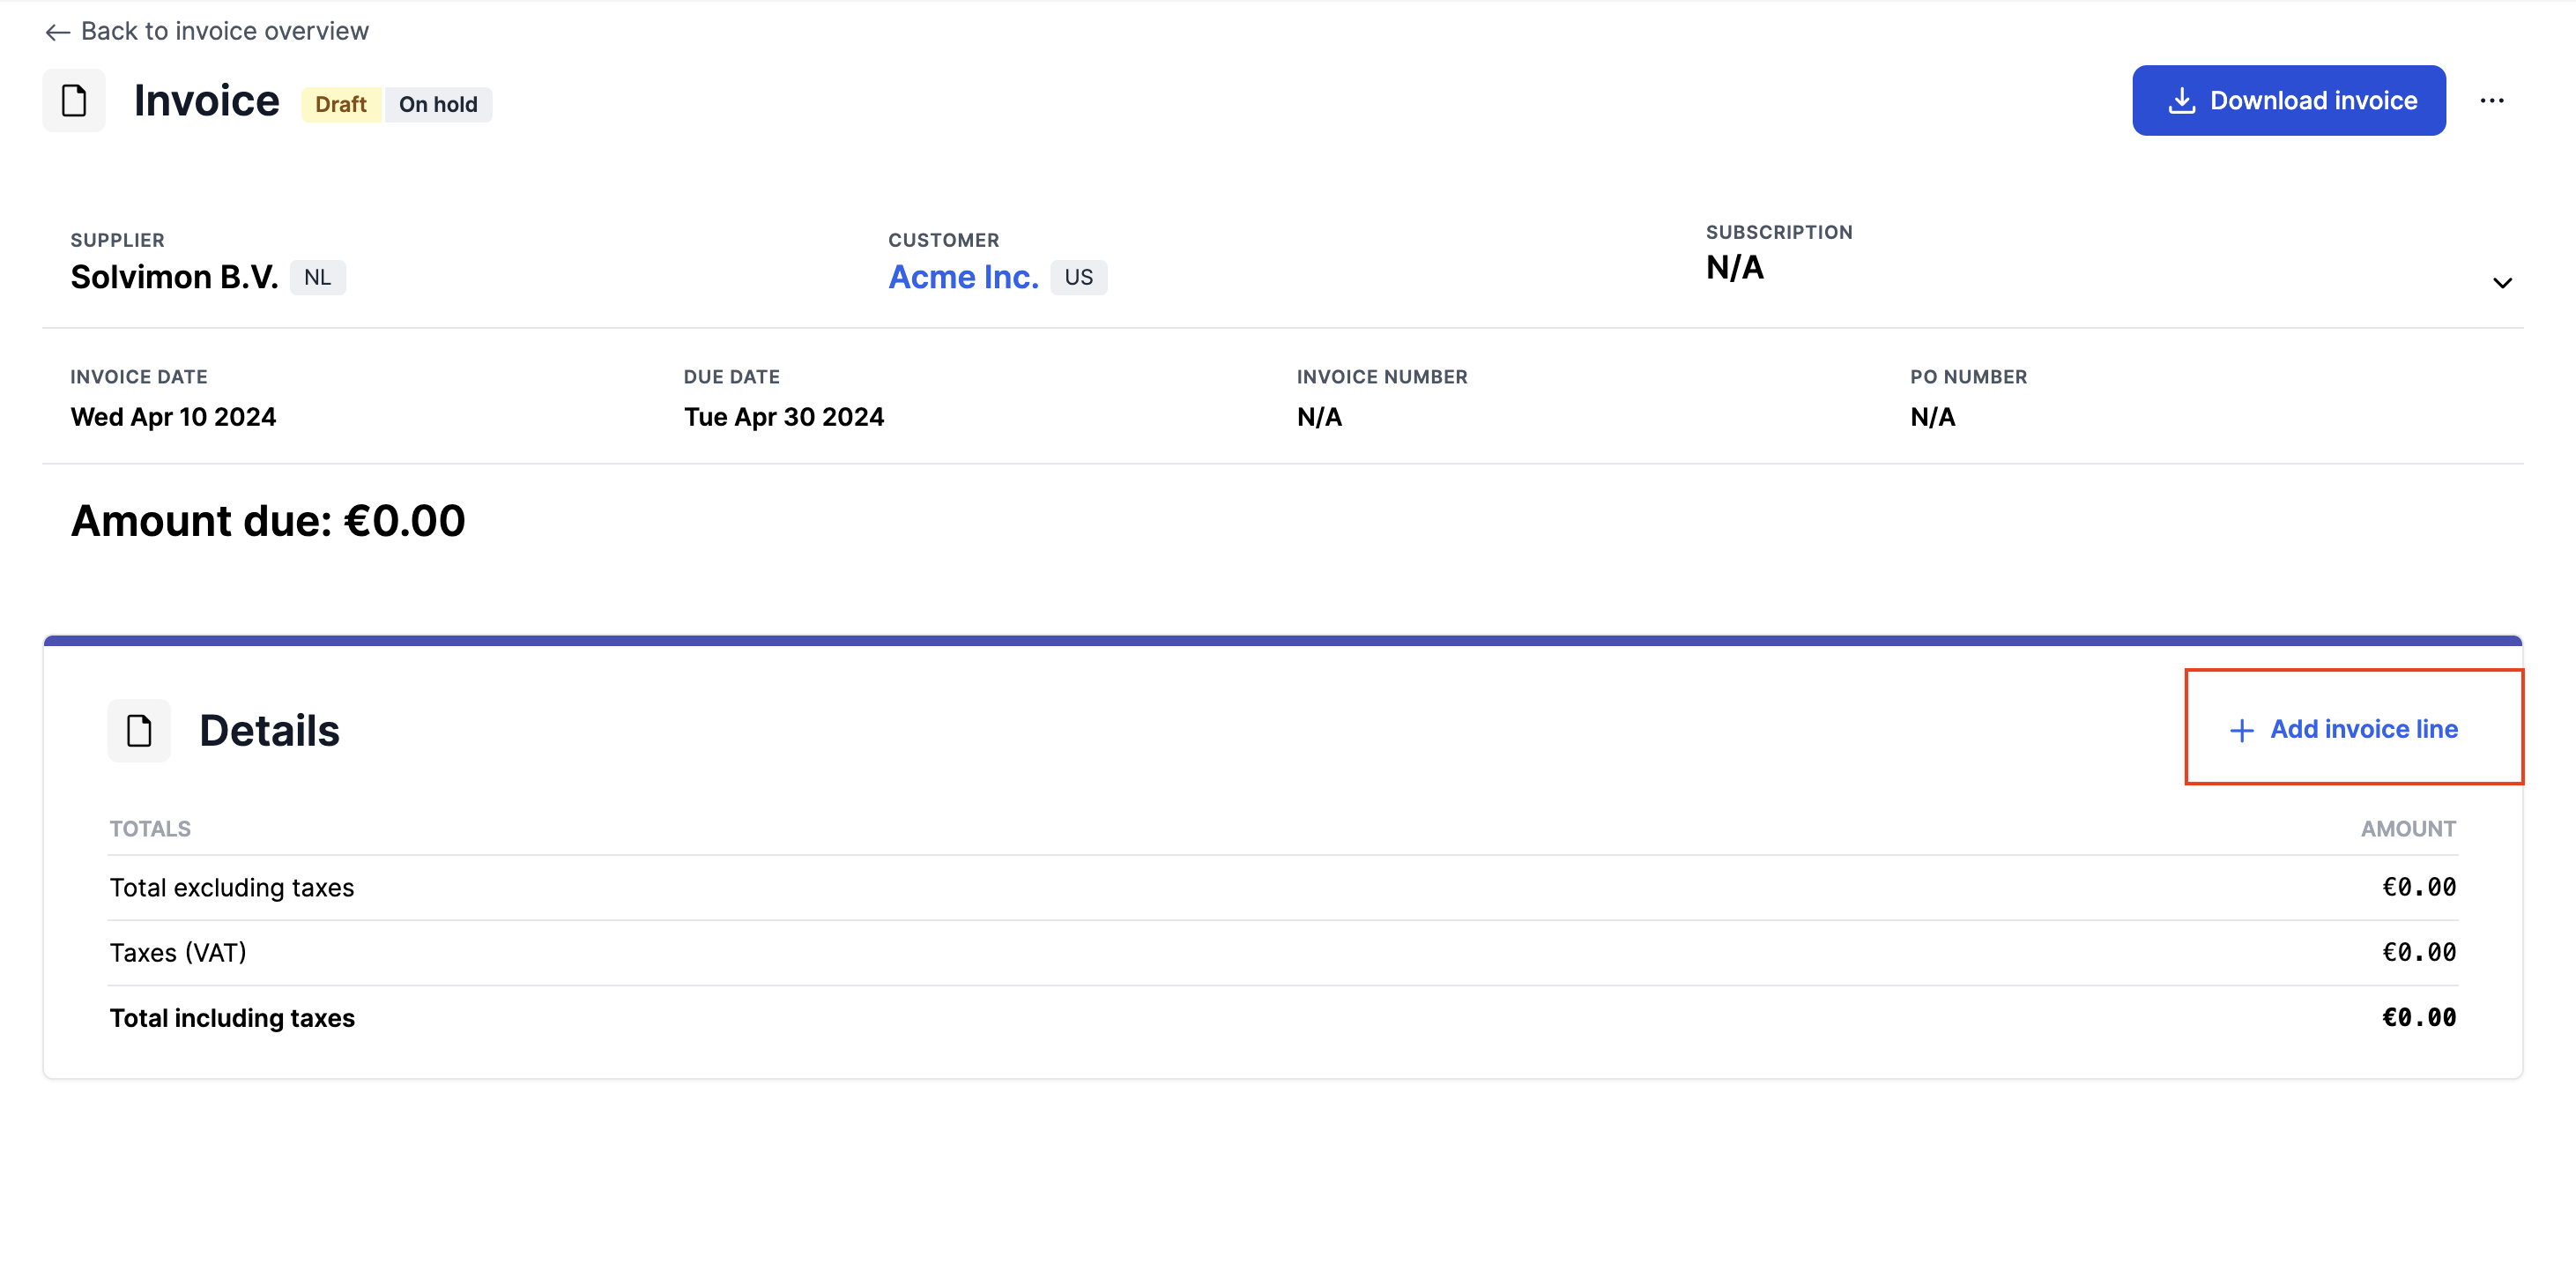Click the NL country tag
Image resolution: width=2576 pixels, height=1279 pixels.
pos(317,278)
